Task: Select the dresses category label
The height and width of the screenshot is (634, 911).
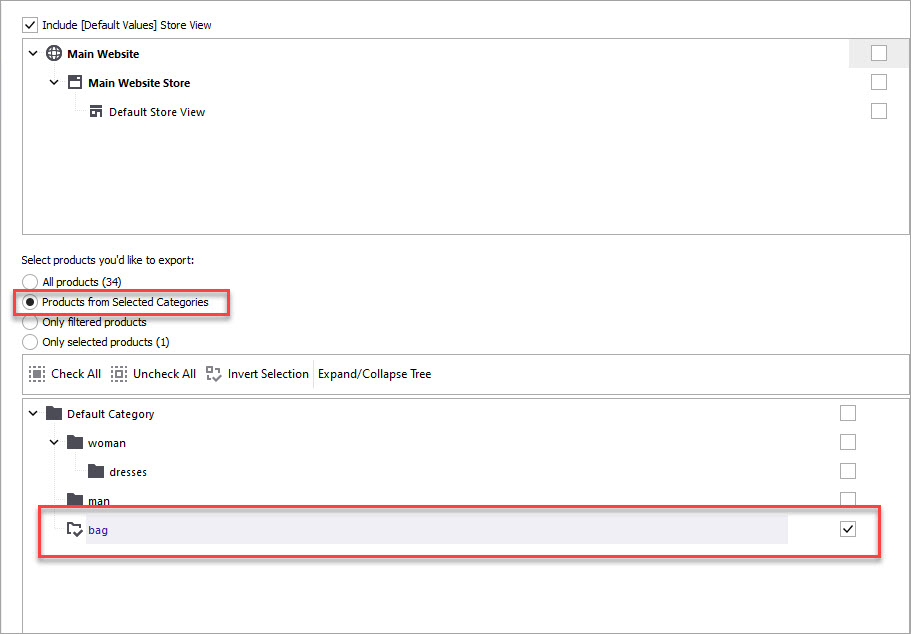Action: pyautogui.click(x=128, y=472)
